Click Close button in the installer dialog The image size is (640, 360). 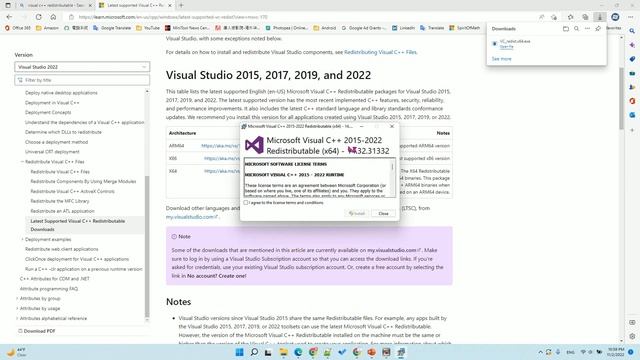tap(383, 213)
